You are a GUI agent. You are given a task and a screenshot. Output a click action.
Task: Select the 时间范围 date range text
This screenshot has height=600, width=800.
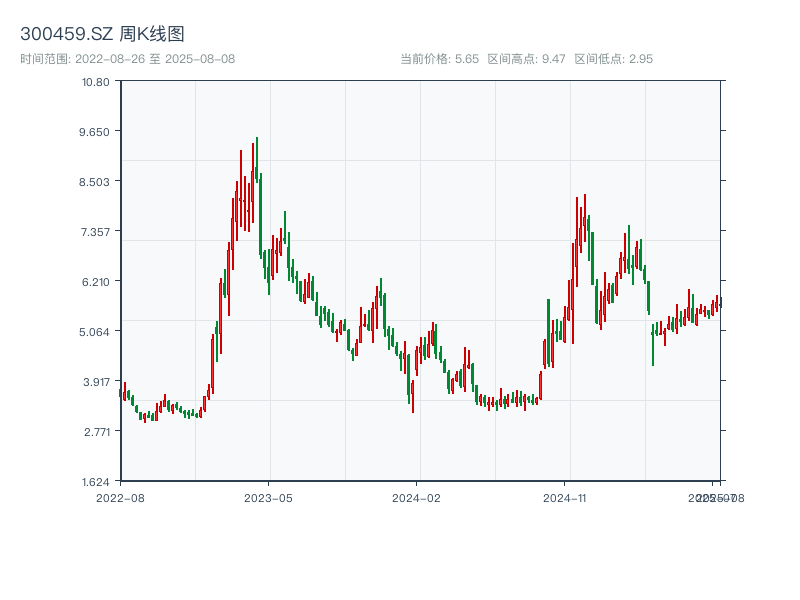tap(128, 59)
